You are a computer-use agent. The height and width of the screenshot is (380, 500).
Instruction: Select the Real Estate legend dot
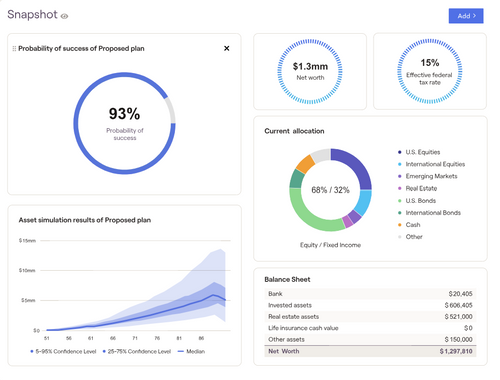400,188
